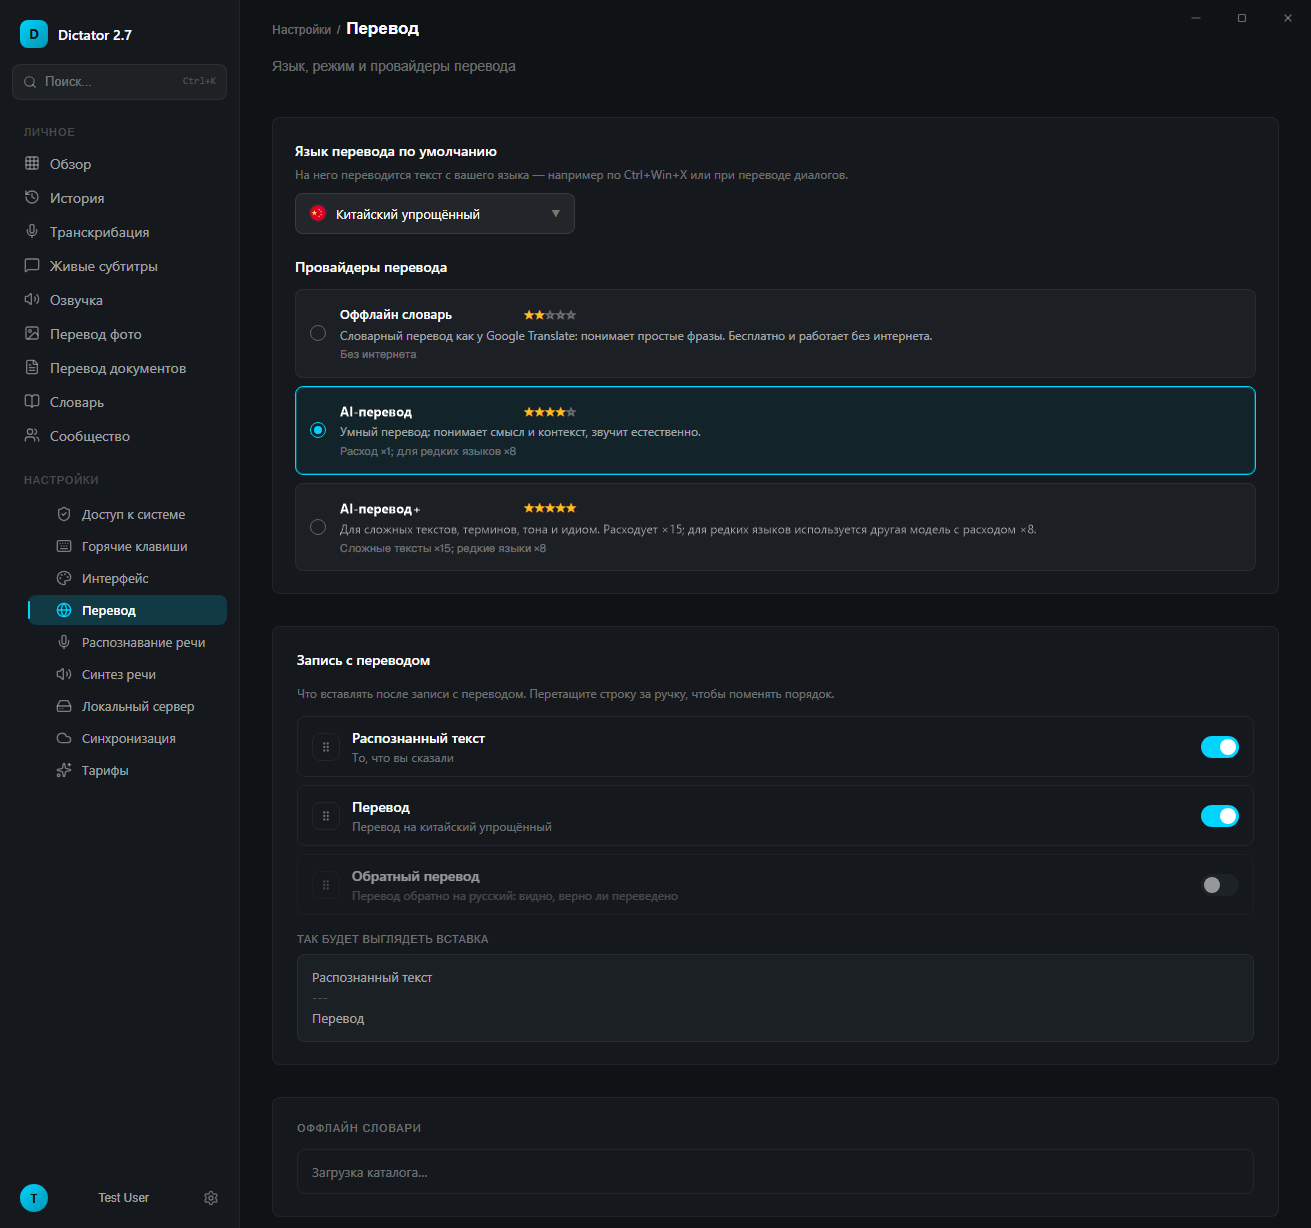The height and width of the screenshot is (1228, 1311).
Task: Click the Local server drive icon
Action: (64, 706)
